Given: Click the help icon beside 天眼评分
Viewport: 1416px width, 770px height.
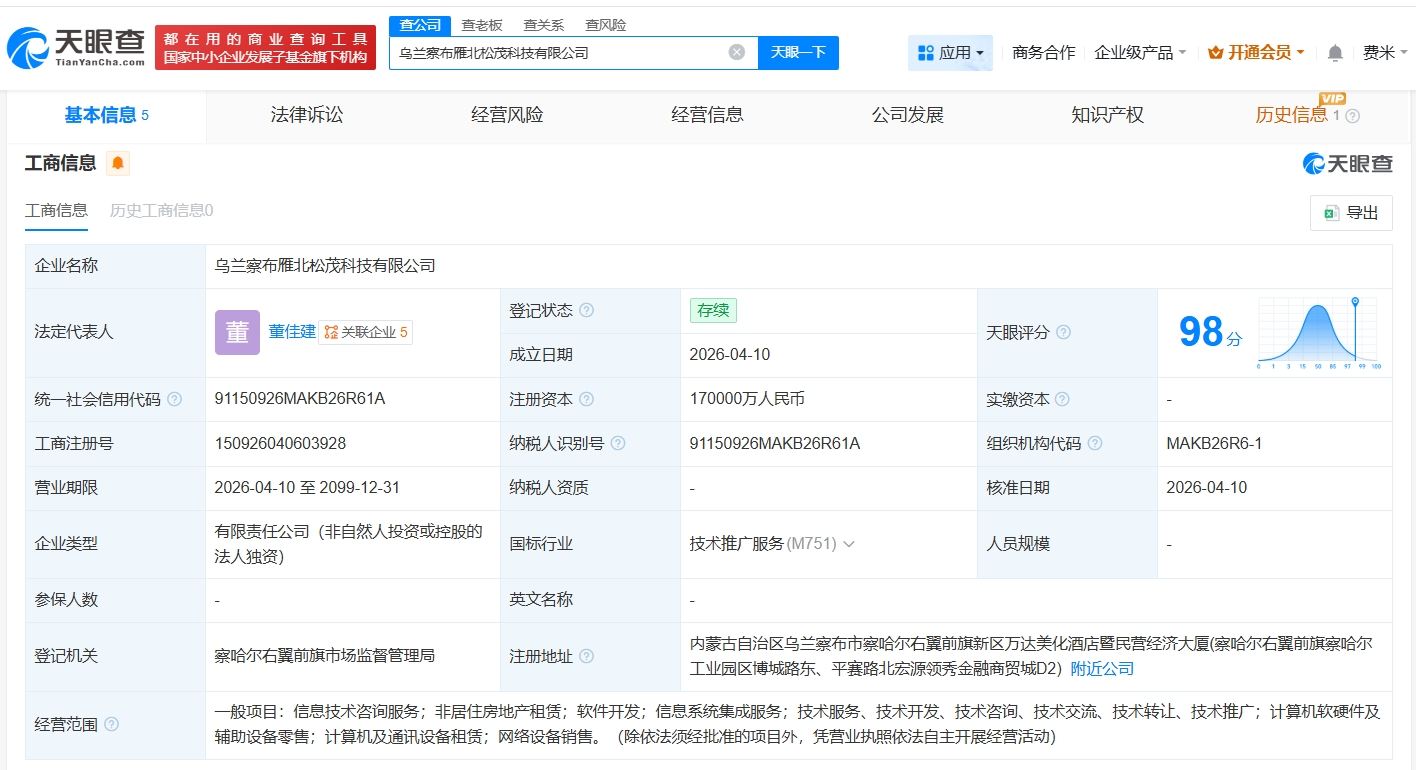Looking at the screenshot, I should (x=1063, y=332).
